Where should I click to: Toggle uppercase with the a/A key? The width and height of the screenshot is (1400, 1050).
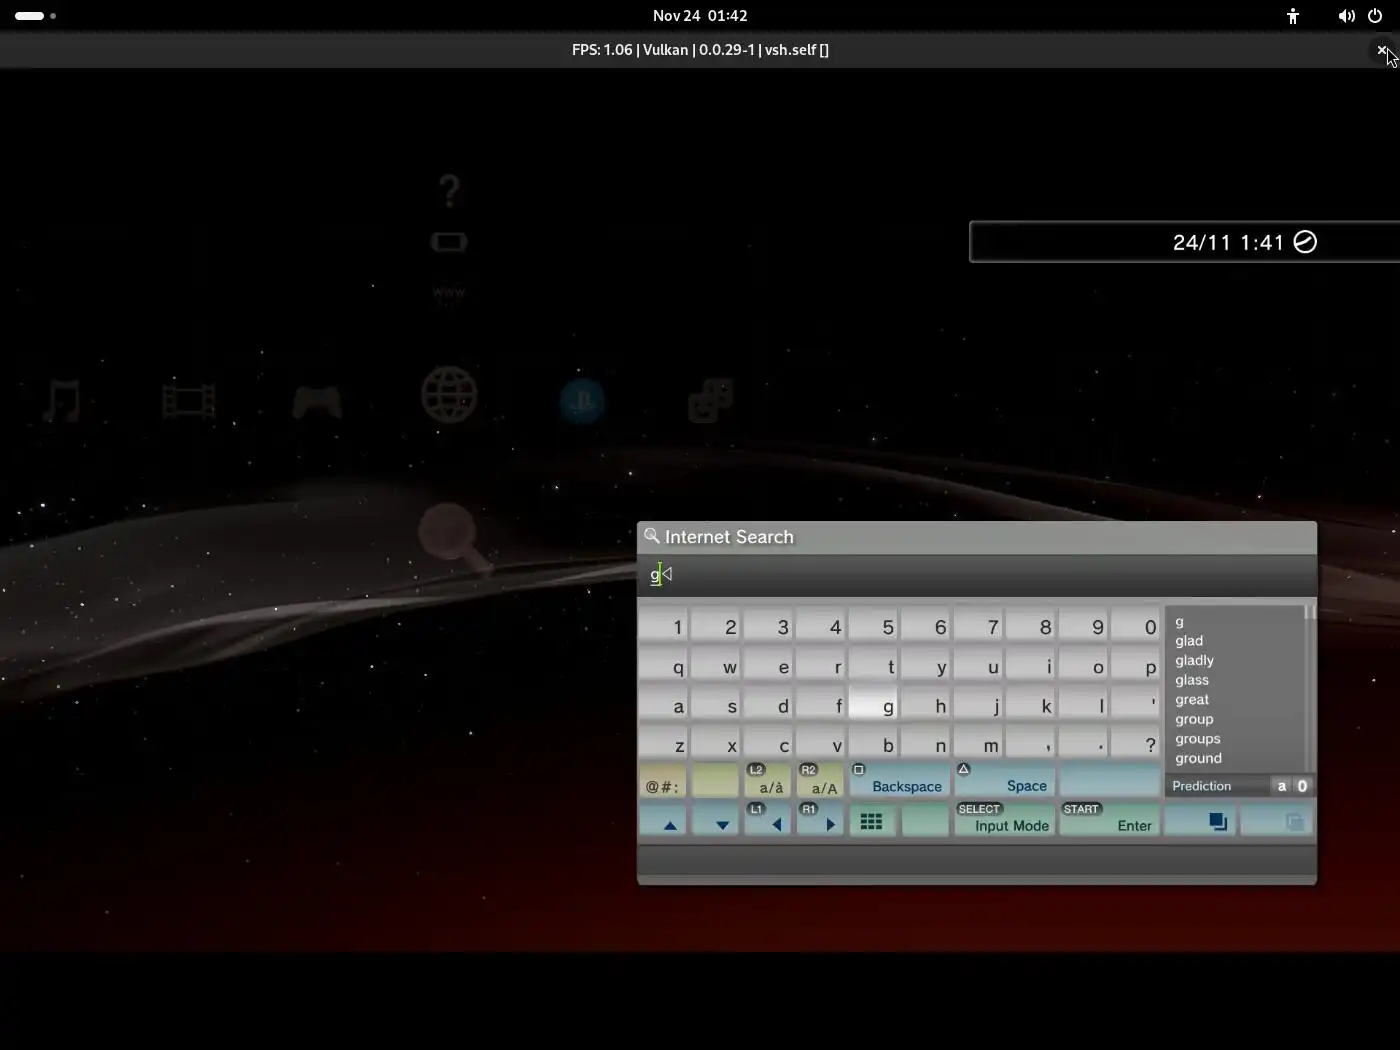820,780
